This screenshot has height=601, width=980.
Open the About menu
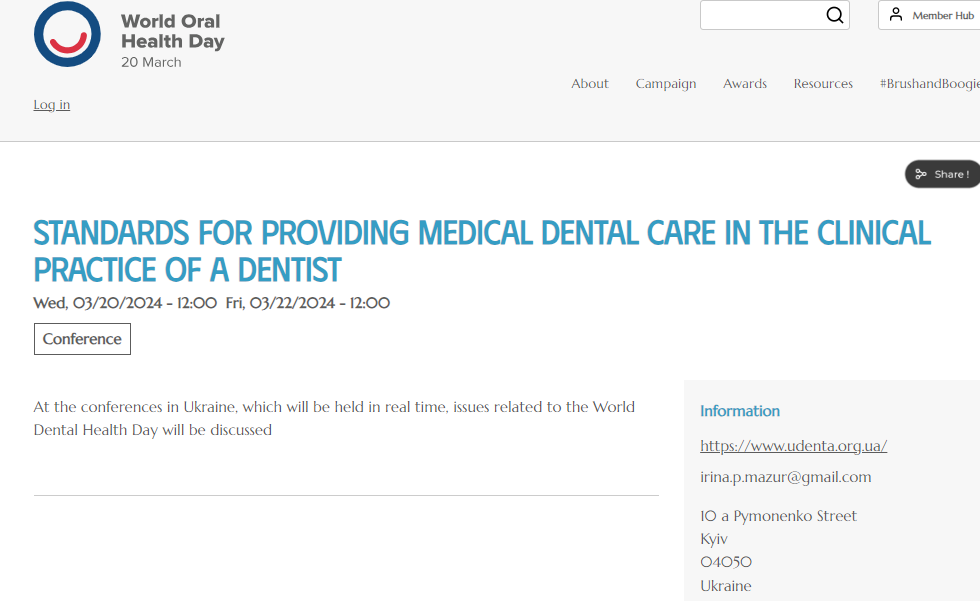click(589, 84)
